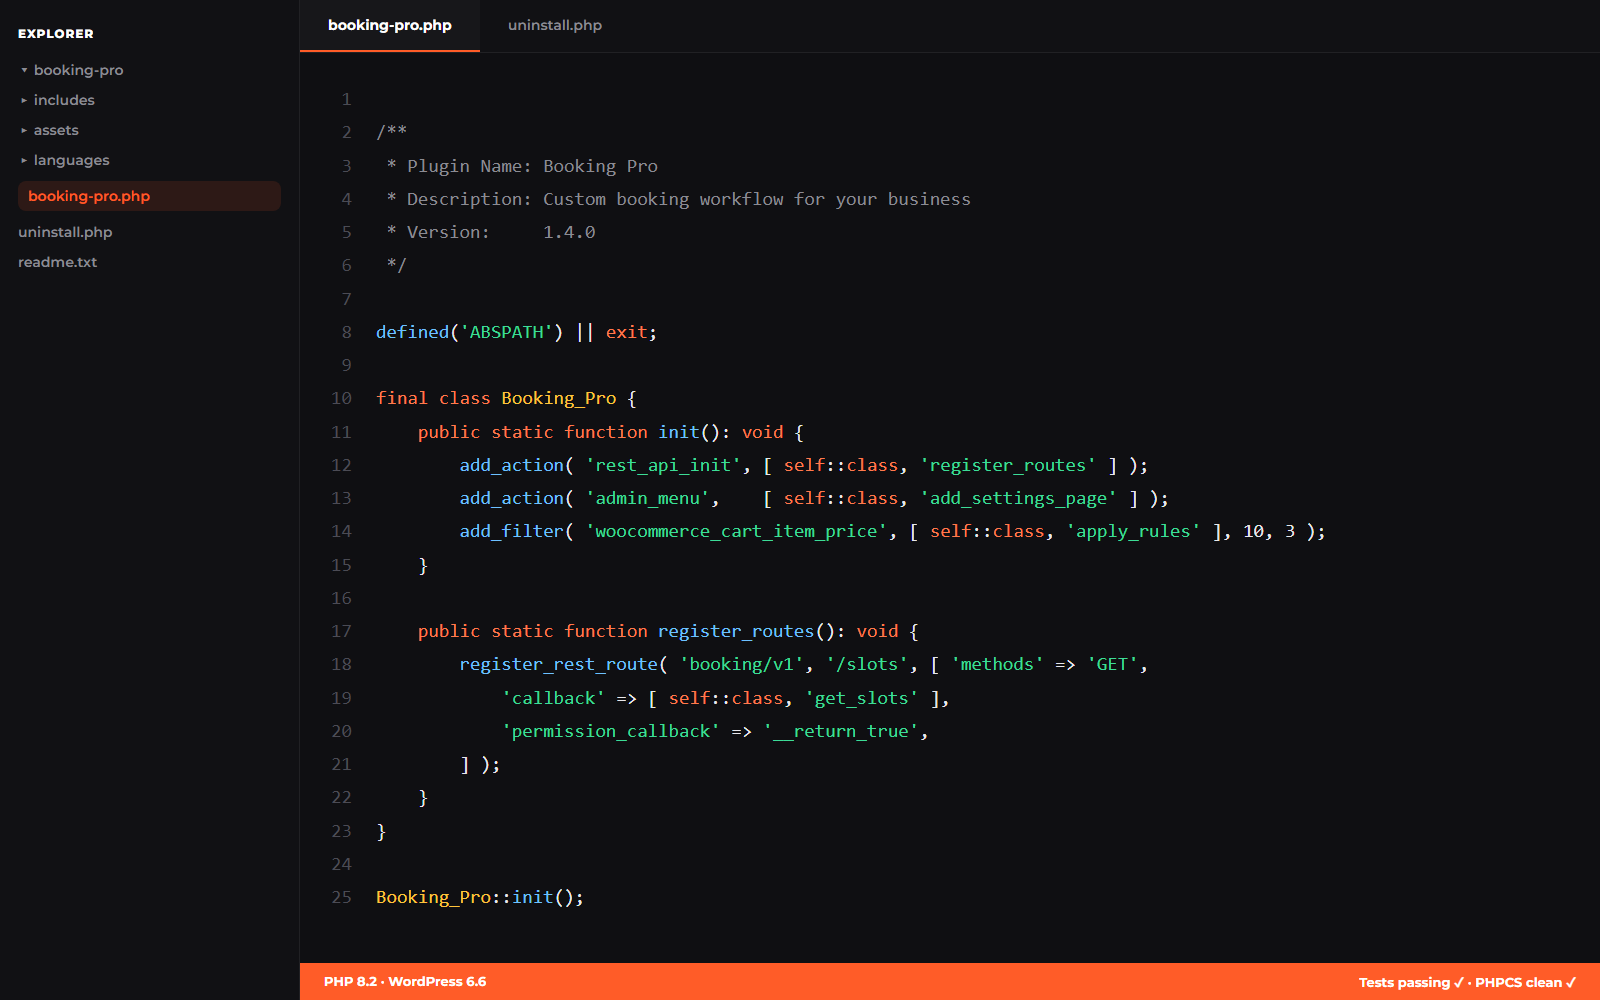Viewport: 1600px width, 1000px height.
Task: Click the 'permission_callback' key
Action: click(x=611, y=731)
